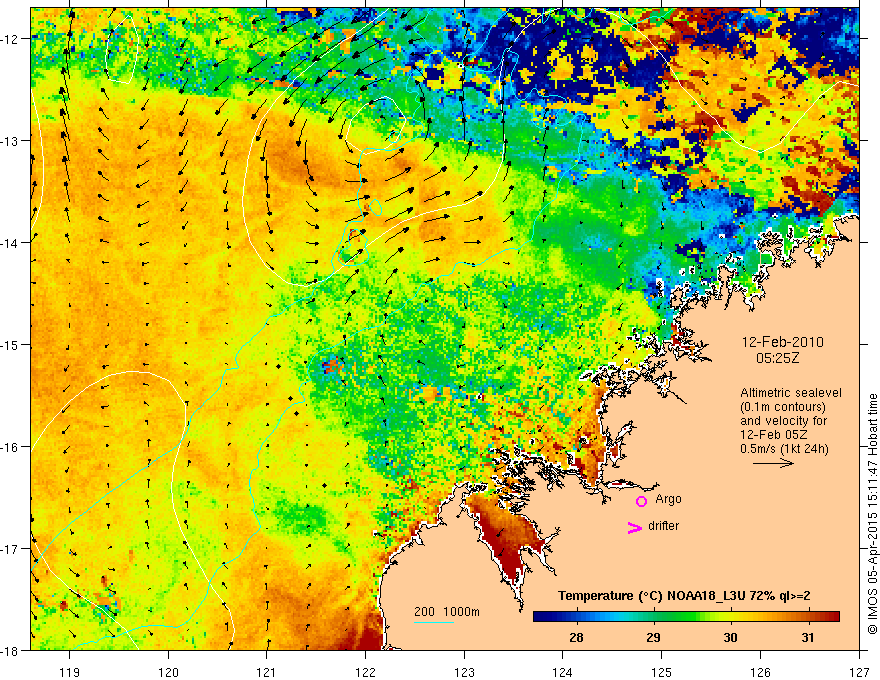Viewport: 880px width, 680px height.
Task: Click longitude label '120'
Action: click(x=168, y=672)
